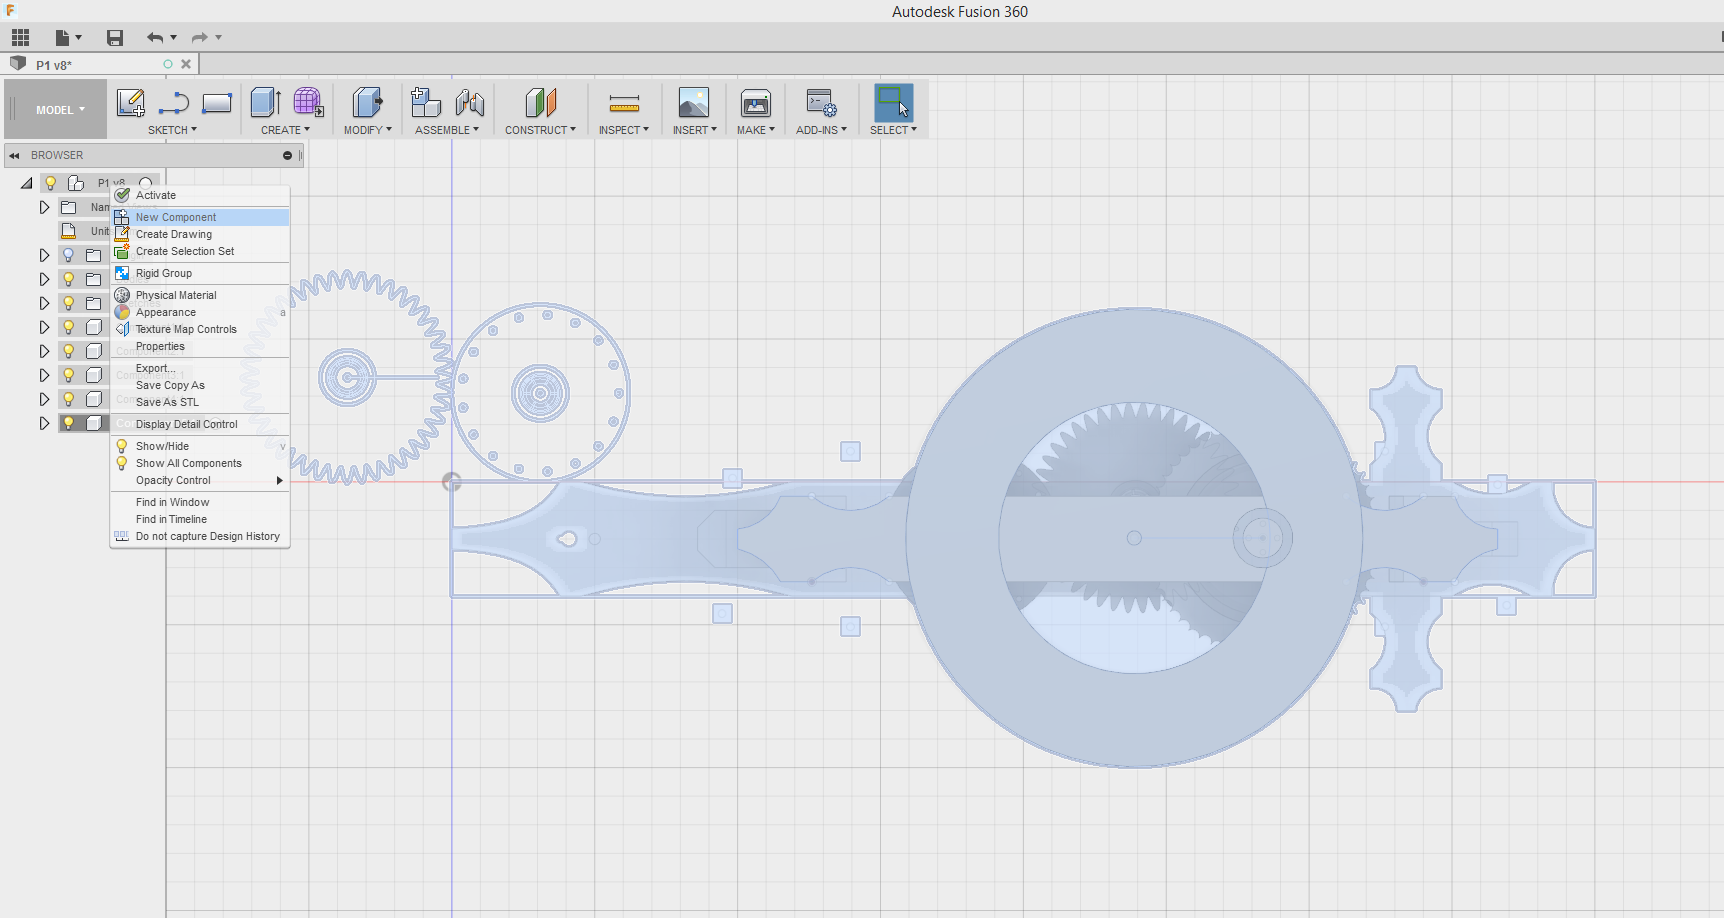Expand the Sketches folder arrow
Image resolution: width=1724 pixels, height=918 pixels.
click(44, 303)
